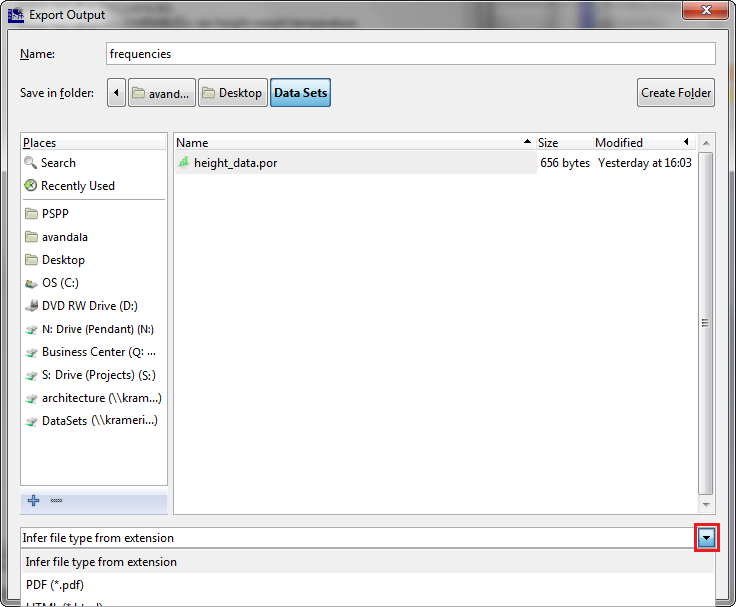The image size is (736, 607).
Task: Select Recently Used in Places list
Action: [78, 186]
